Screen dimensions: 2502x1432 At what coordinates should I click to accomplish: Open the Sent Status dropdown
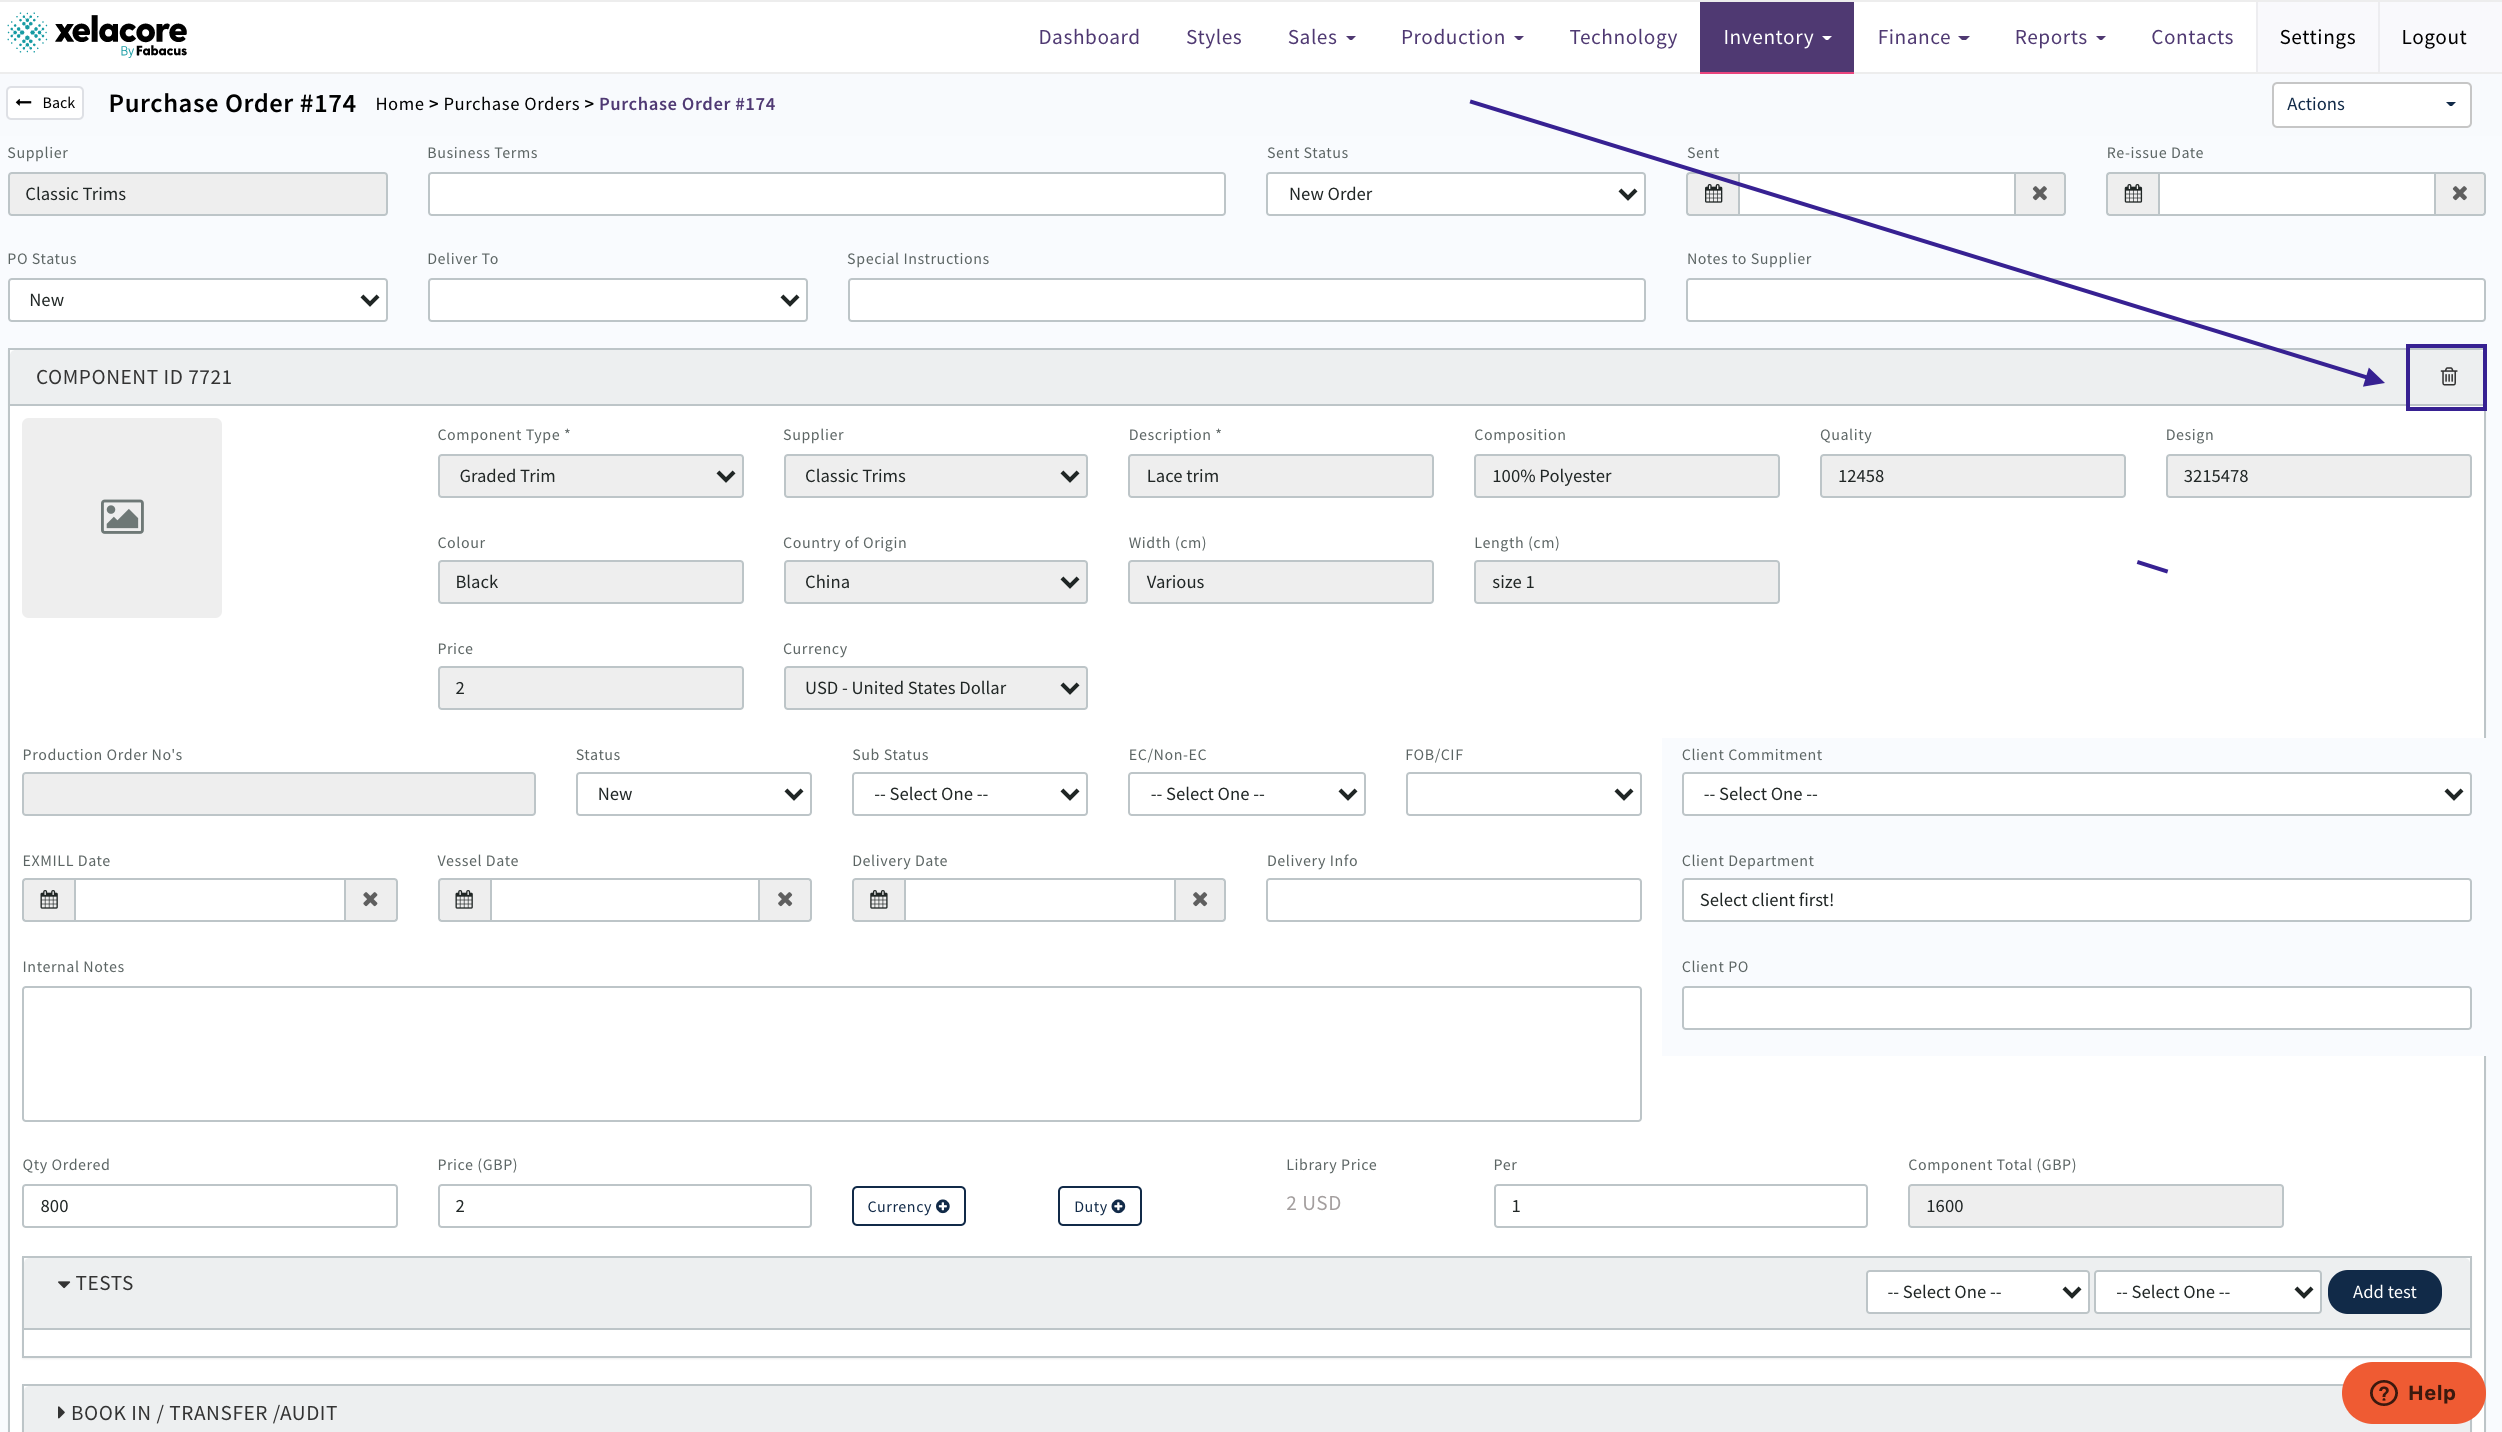1455,194
